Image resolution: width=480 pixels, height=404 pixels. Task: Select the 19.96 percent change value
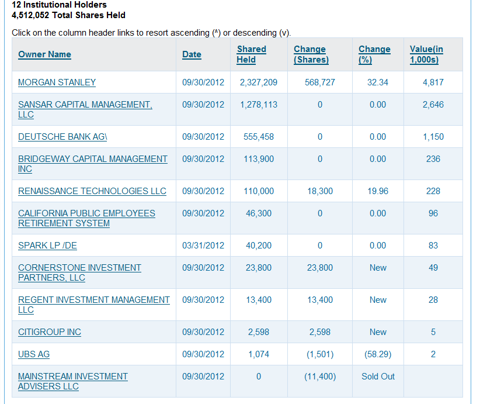click(378, 191)
